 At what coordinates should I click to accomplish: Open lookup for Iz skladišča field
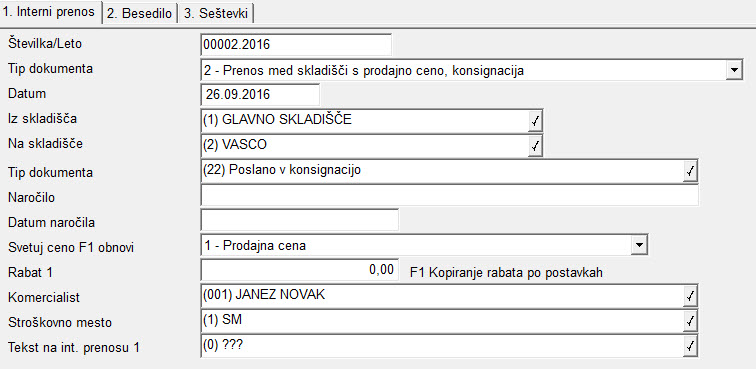click(535, 122)
